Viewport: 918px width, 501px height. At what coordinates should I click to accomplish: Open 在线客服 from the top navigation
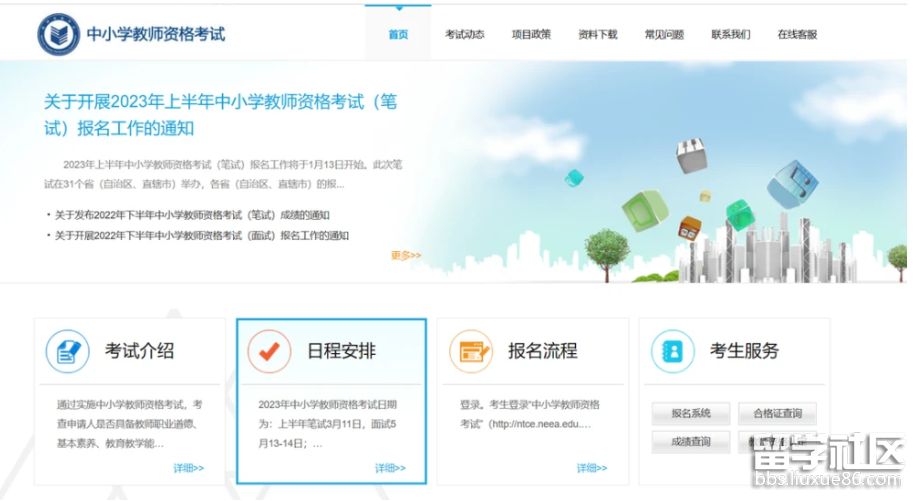[x=797, y=34]
